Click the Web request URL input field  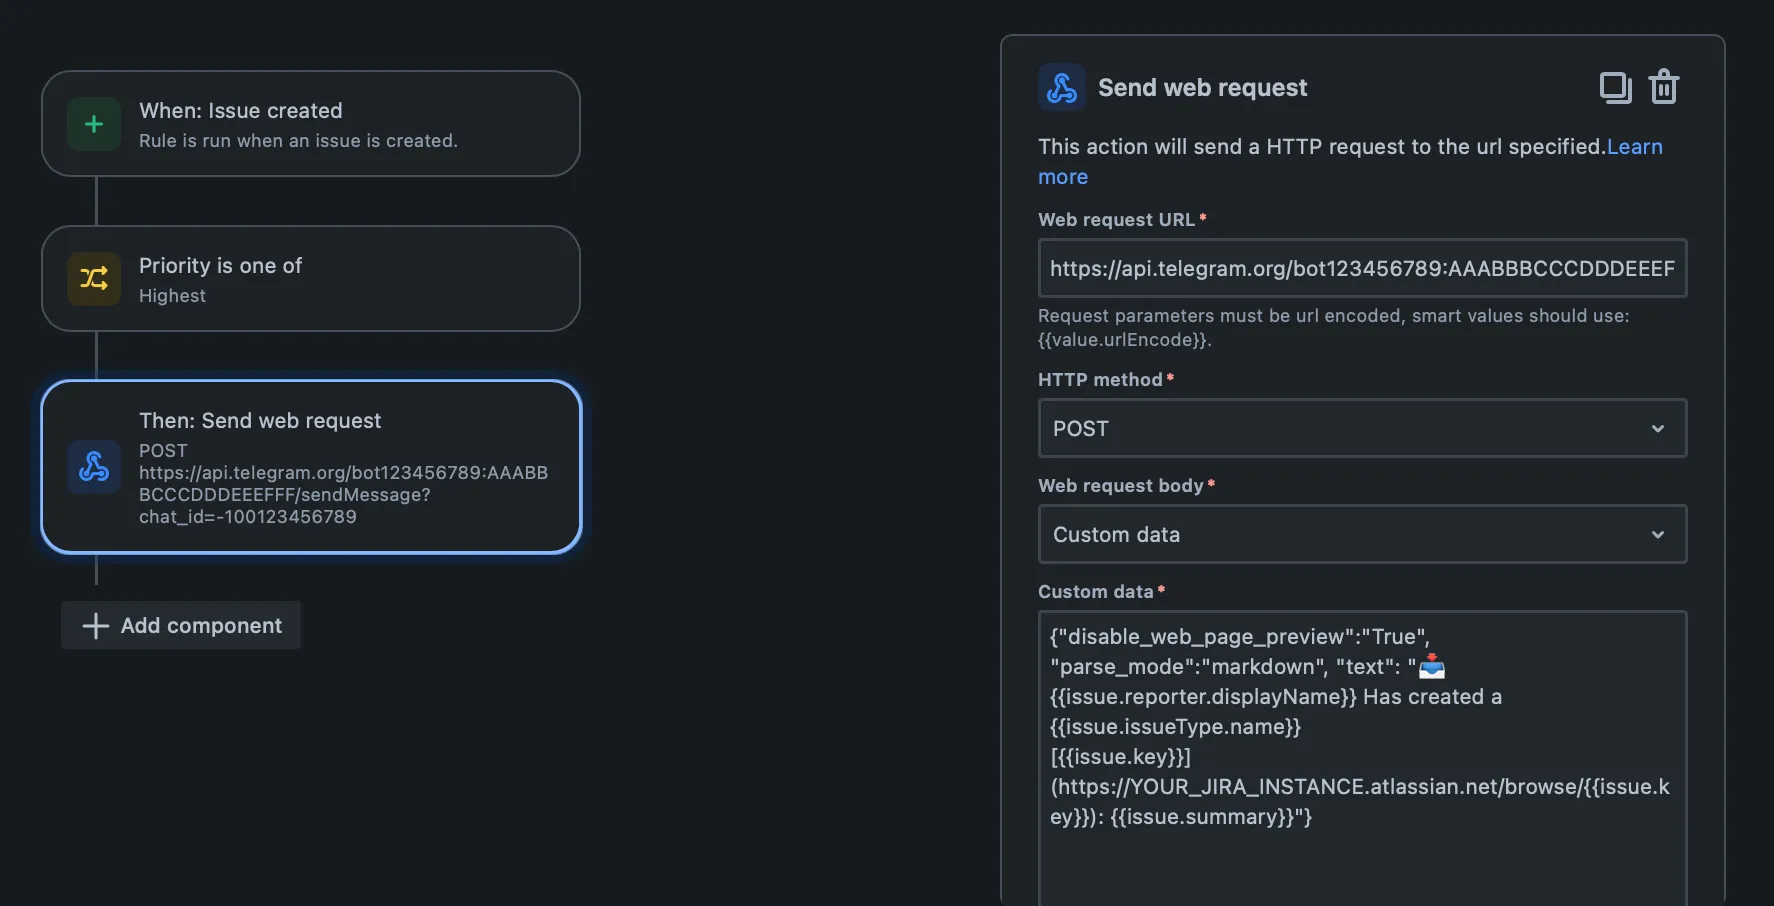coord(1361,268)
